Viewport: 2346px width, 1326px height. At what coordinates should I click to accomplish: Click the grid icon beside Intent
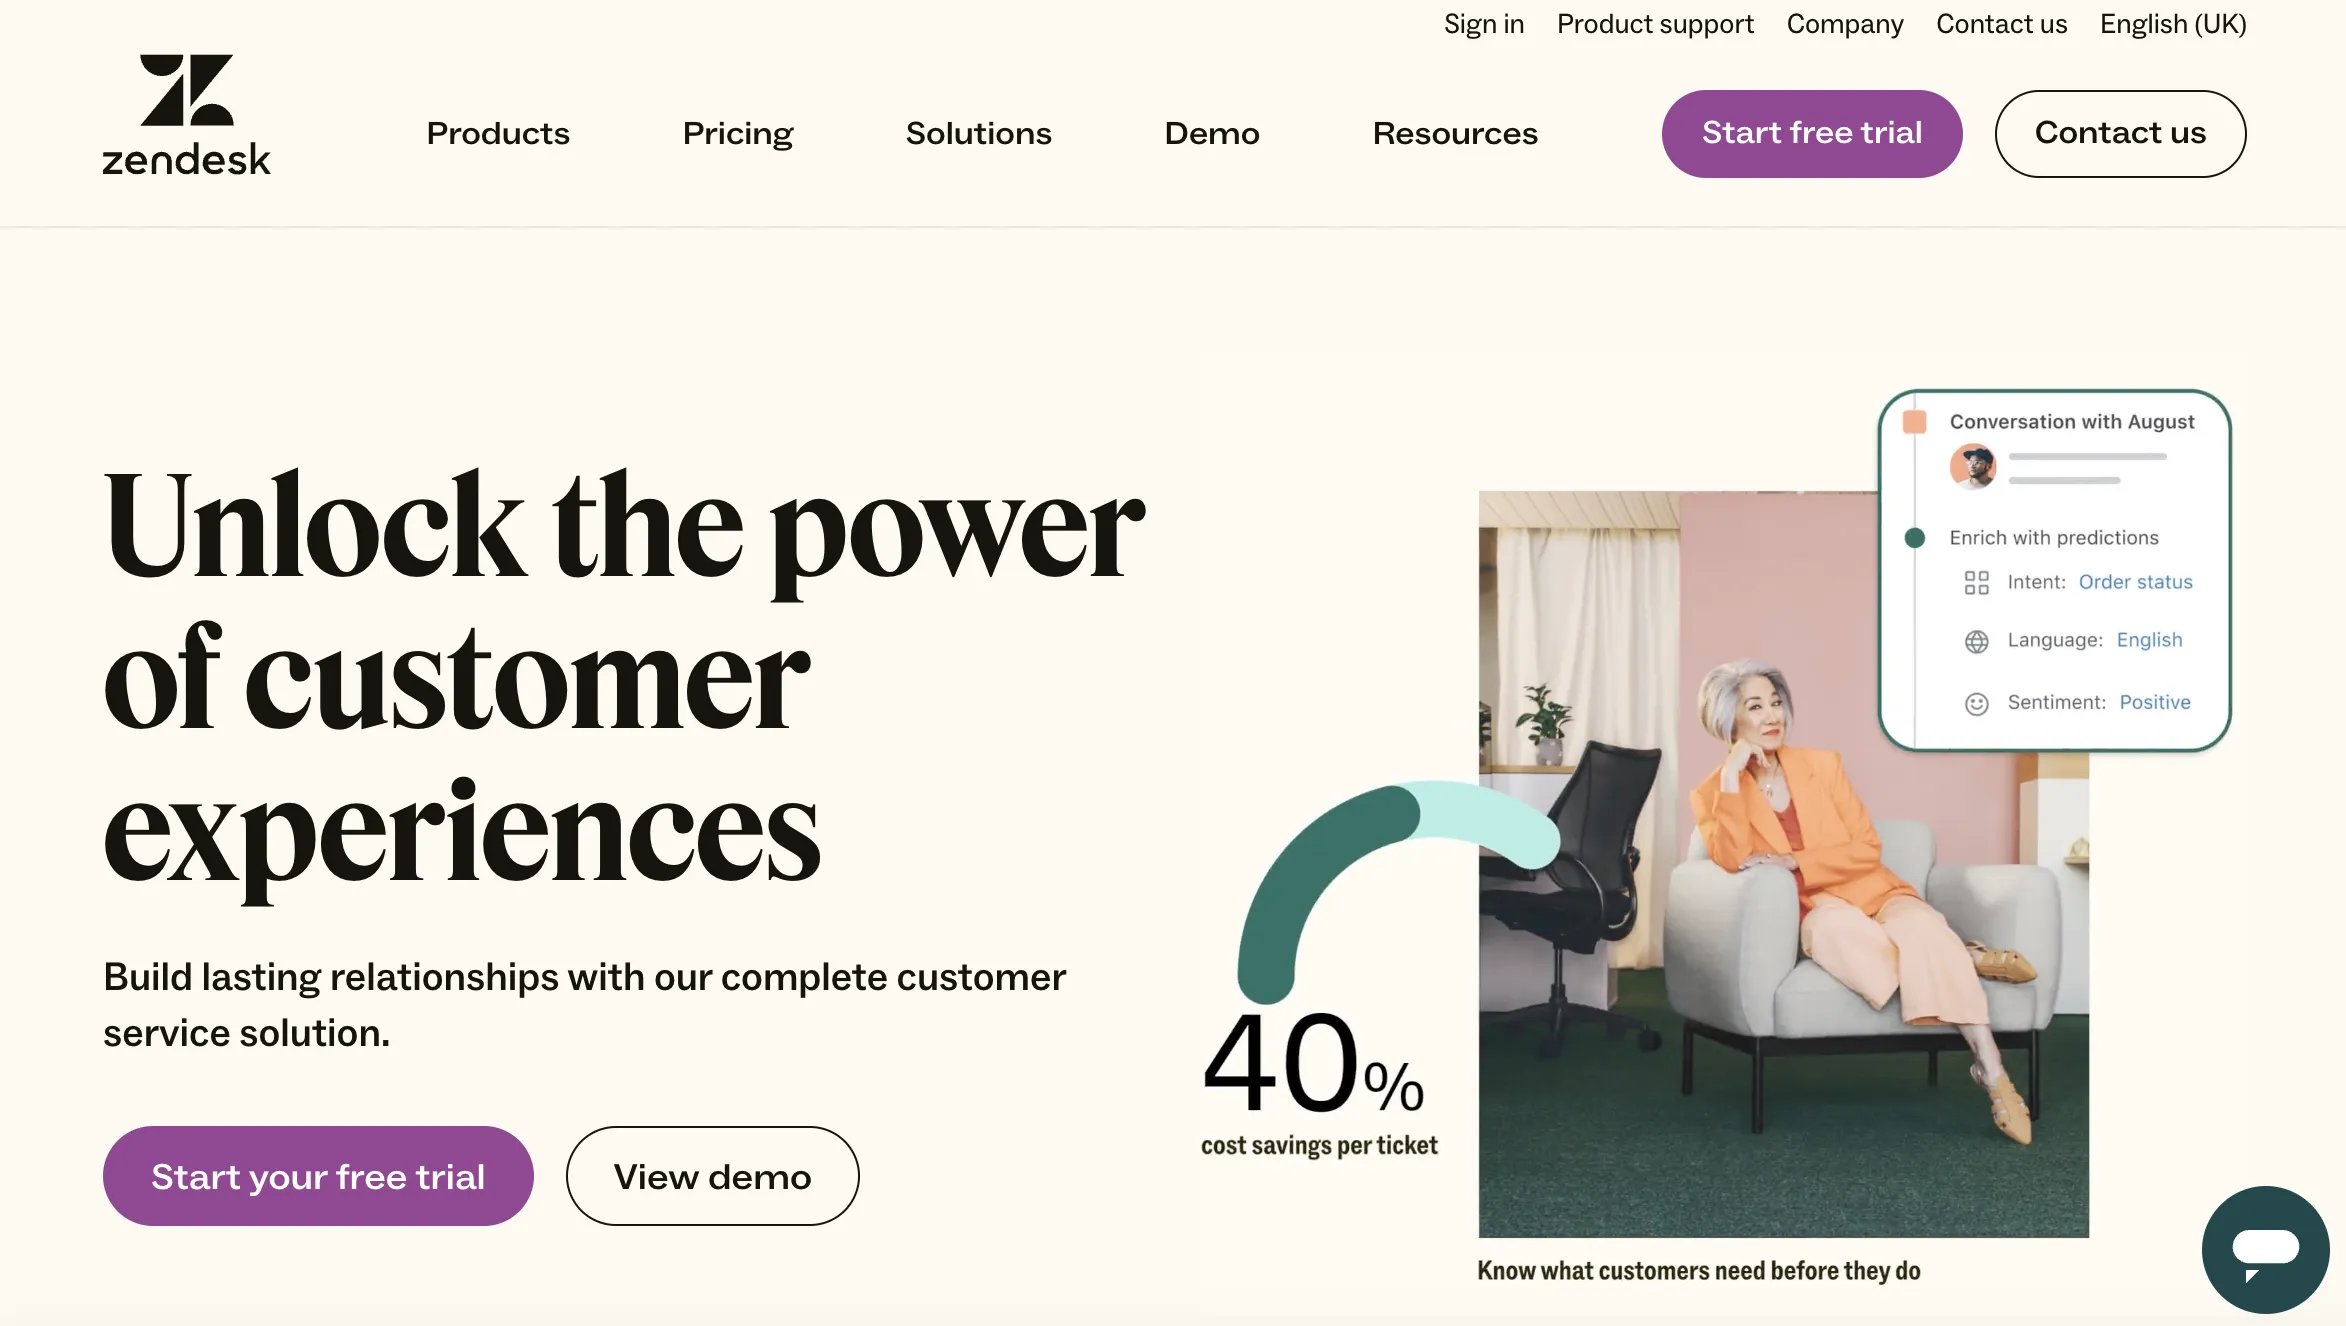(x=1977, y=581)
